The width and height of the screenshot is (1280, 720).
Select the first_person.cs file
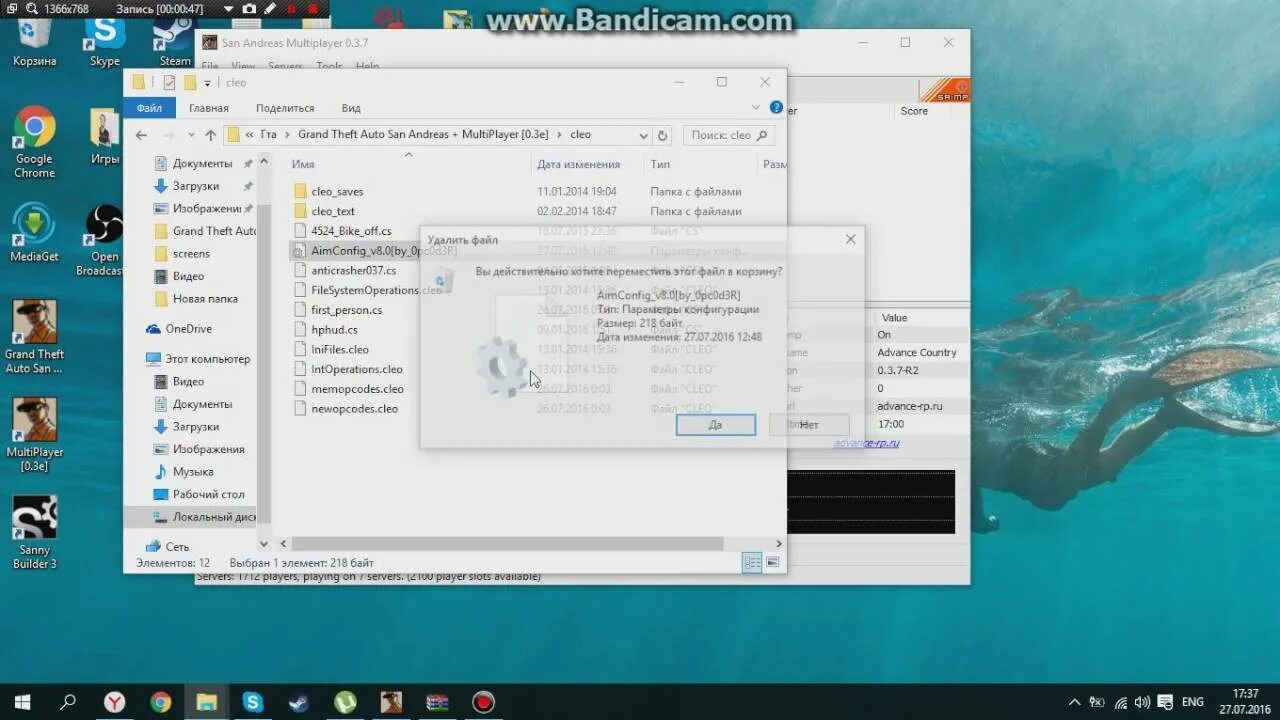pyautogui.click(x=346, y=310)
